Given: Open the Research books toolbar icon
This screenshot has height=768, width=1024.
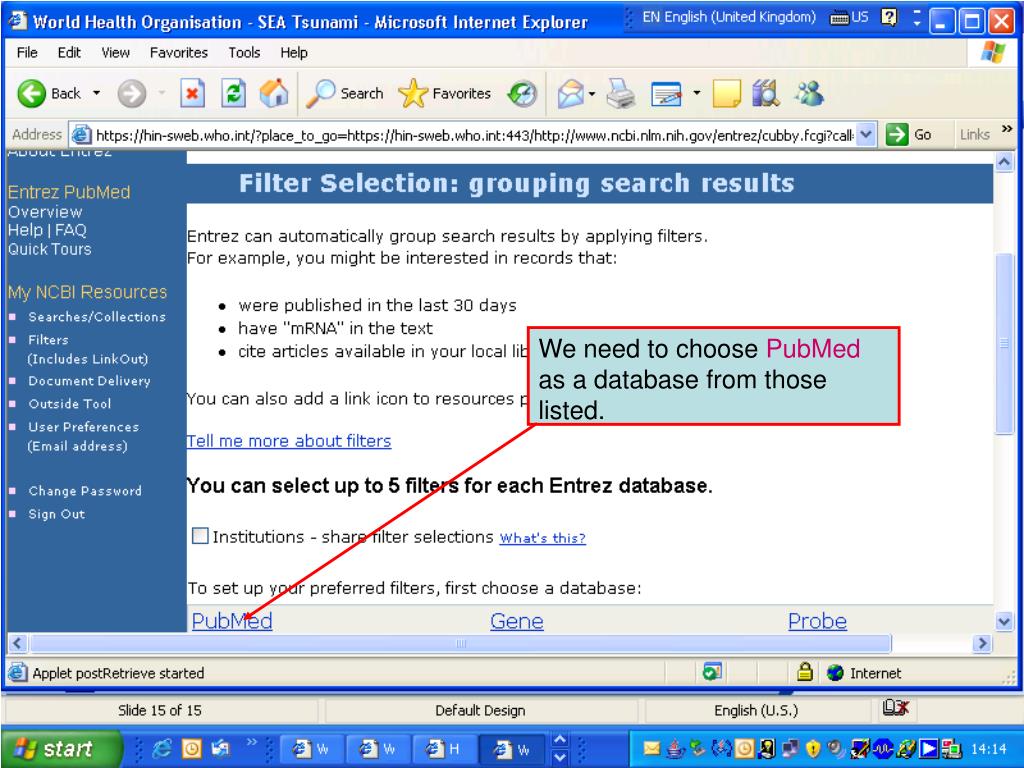Looking at the screenshot, I should 766,93.
